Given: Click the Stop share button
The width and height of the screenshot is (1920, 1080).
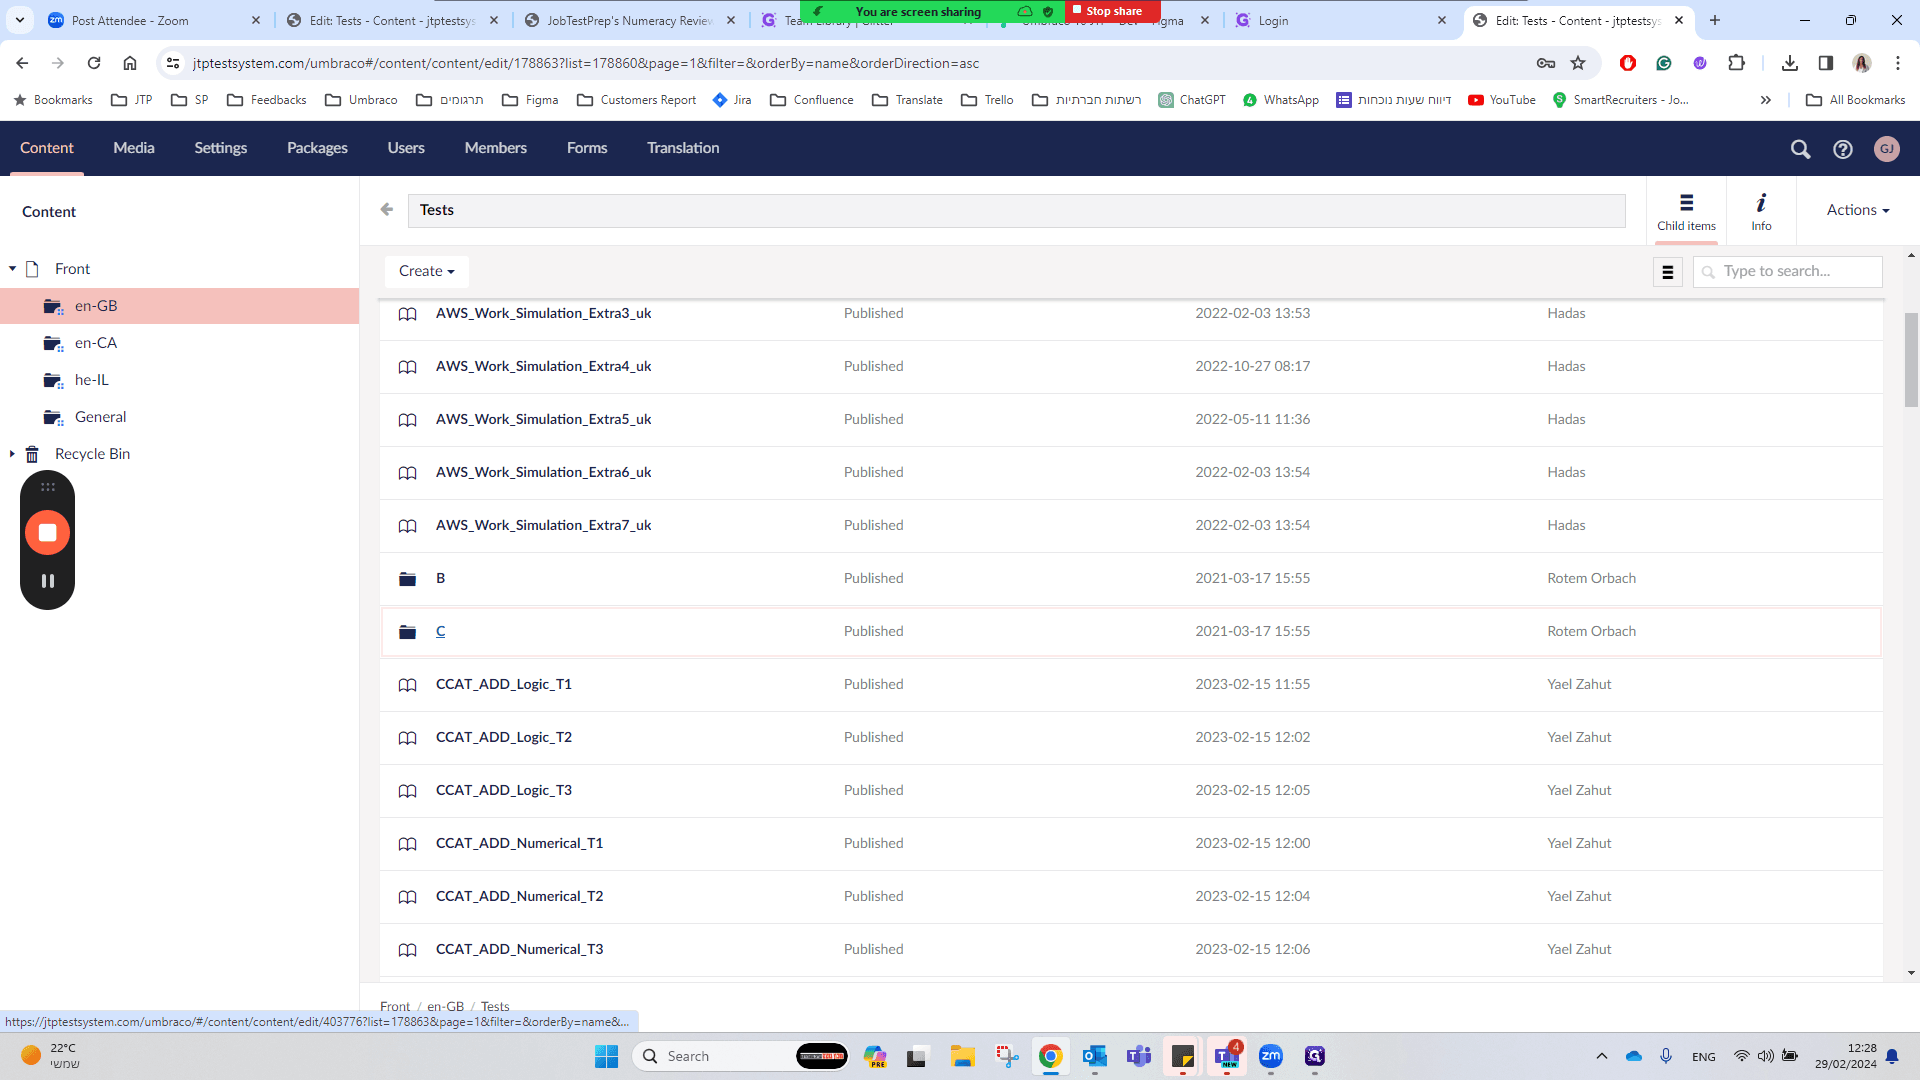Looking at the screenshot, I should click(1113, 11).
